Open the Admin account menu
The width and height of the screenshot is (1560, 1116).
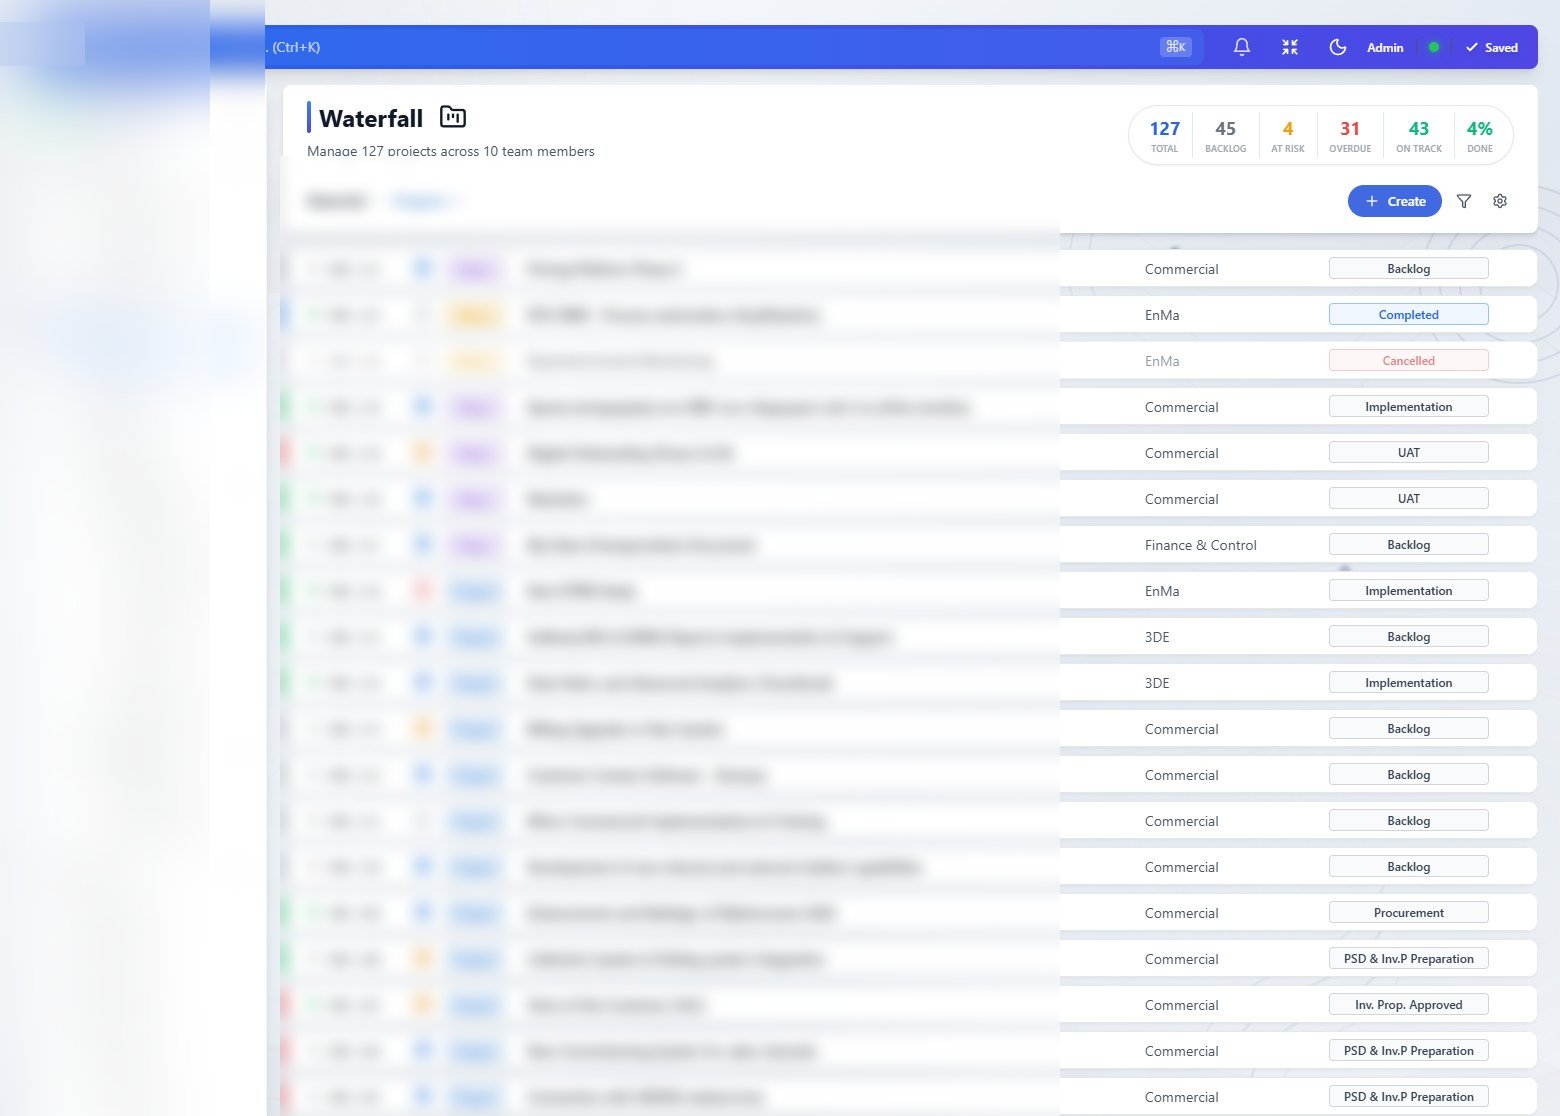pos(1385,47)
